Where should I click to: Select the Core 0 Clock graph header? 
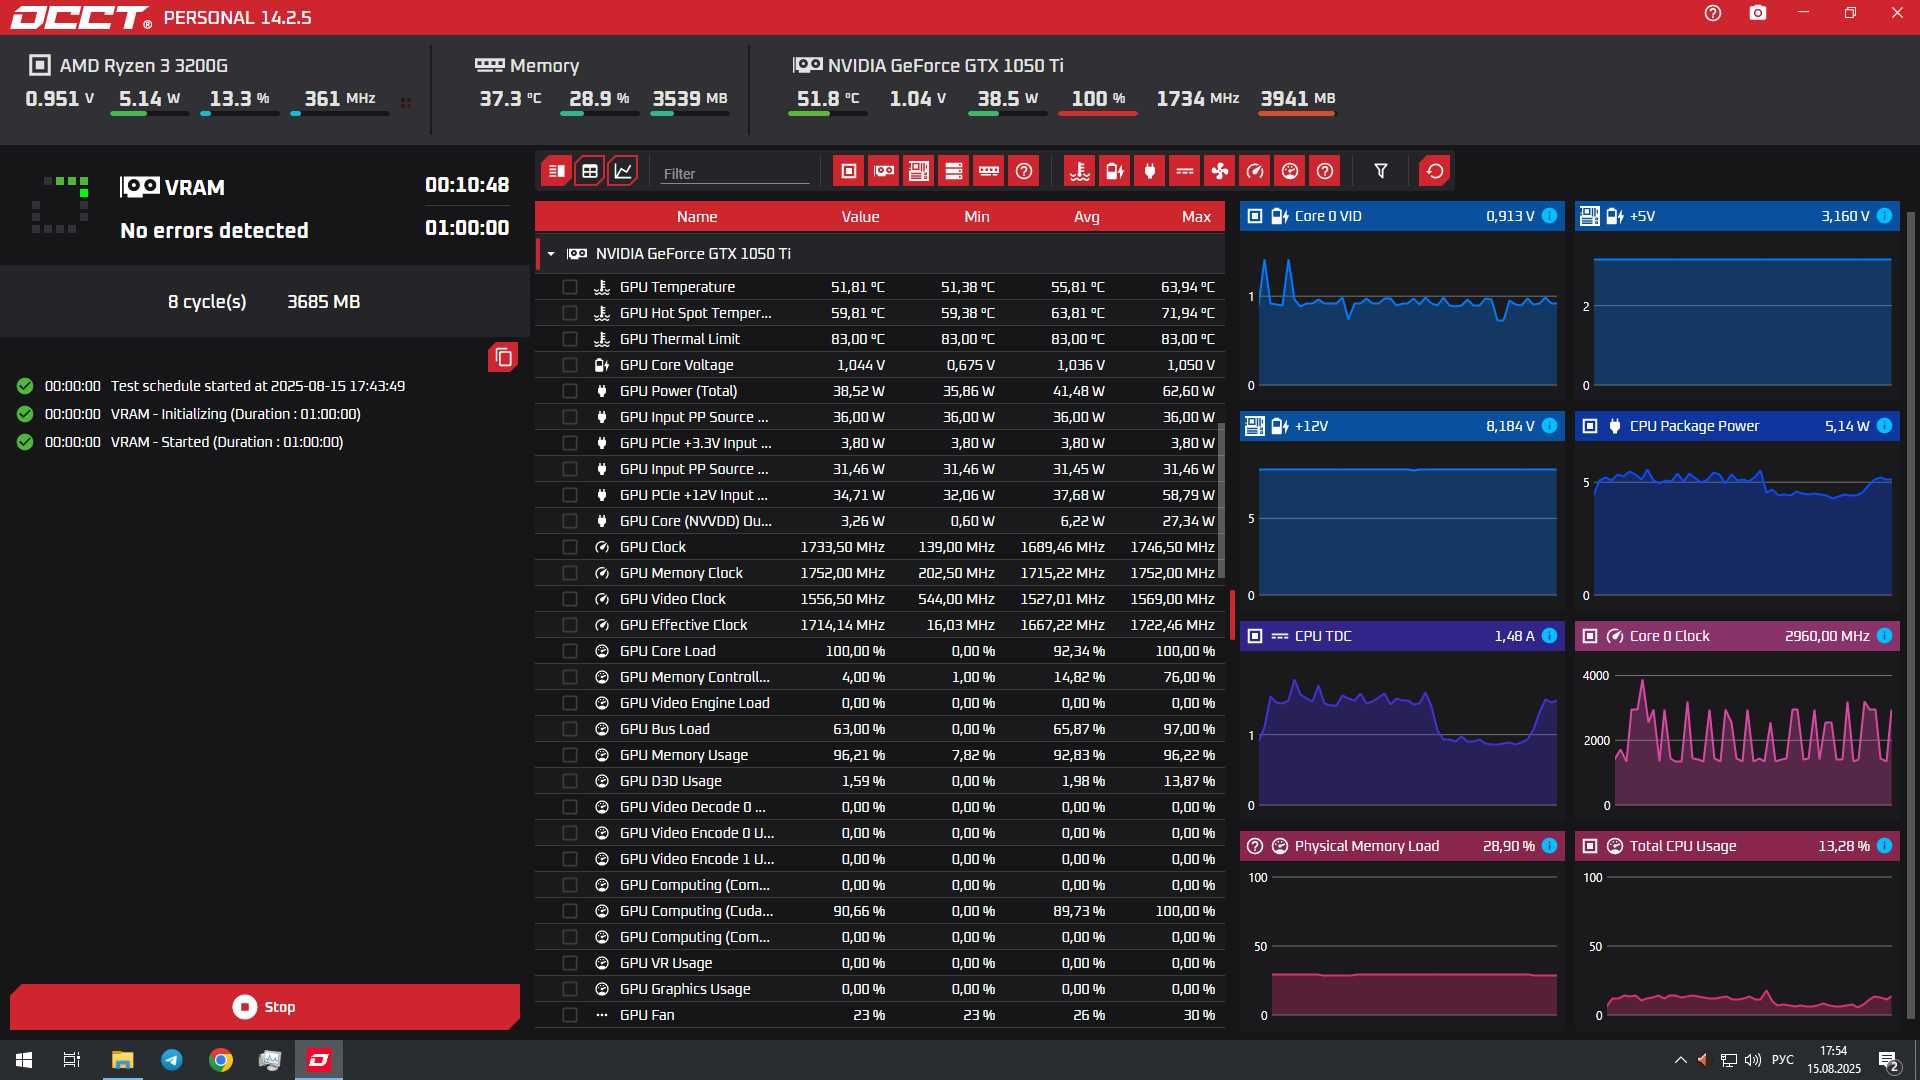click(x=1737, y=636)
